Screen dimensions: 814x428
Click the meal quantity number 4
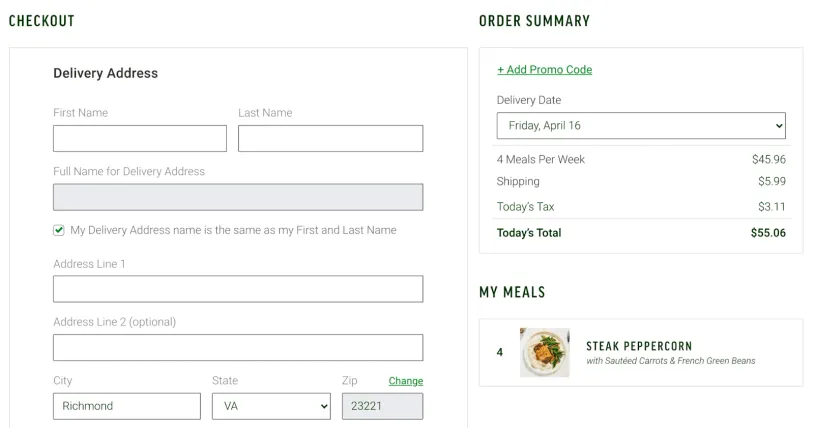coord(500,352)
